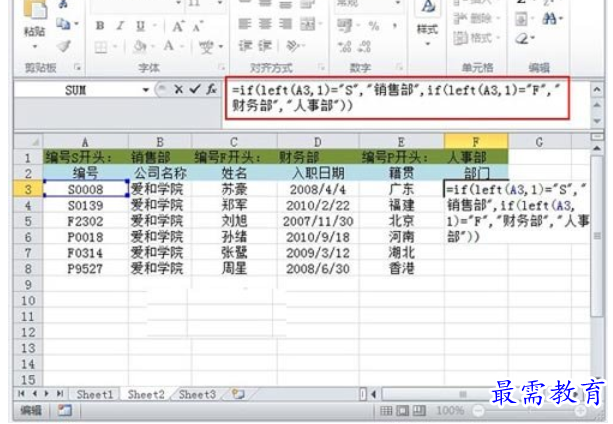Viewport: 613px width, 424px height.
Task: Click Increase Decimal icon
Action: point(344,47)
